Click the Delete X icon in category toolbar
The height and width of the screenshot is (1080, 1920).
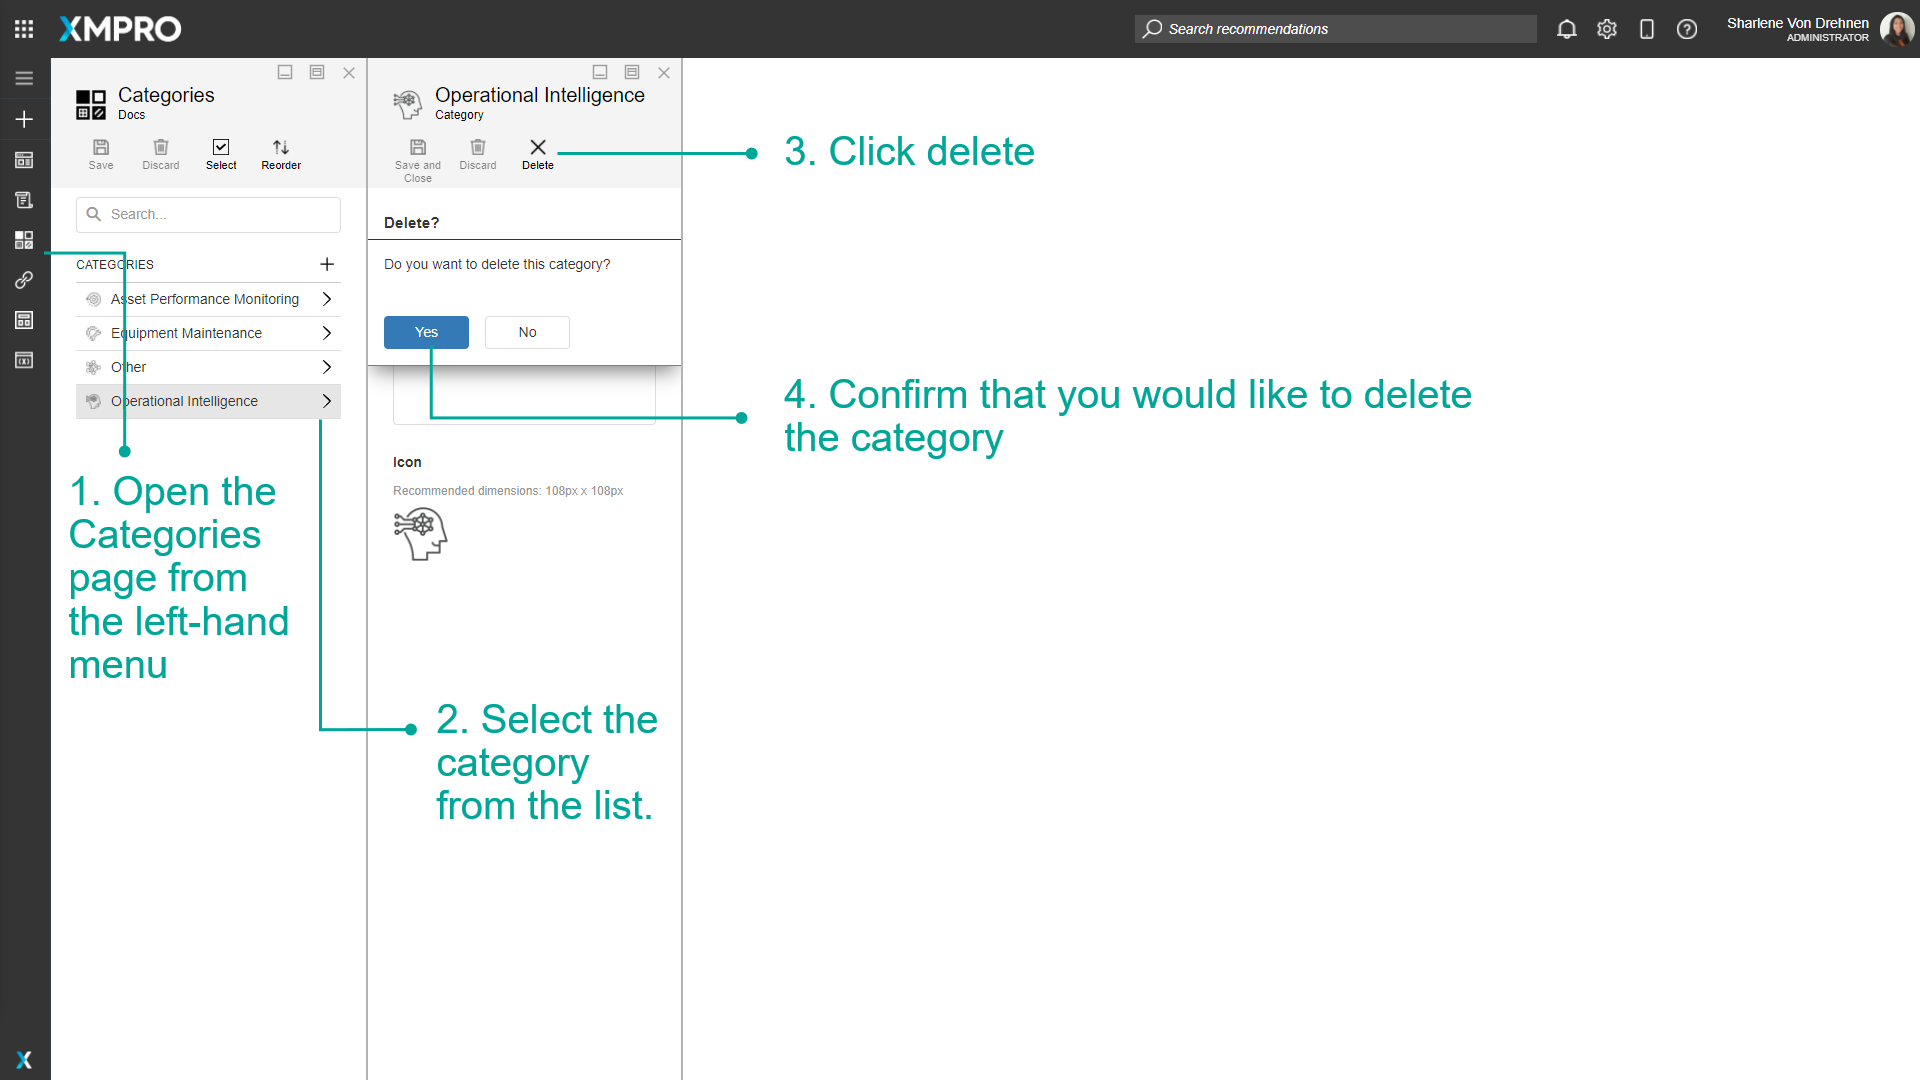(x=537, y=148)
